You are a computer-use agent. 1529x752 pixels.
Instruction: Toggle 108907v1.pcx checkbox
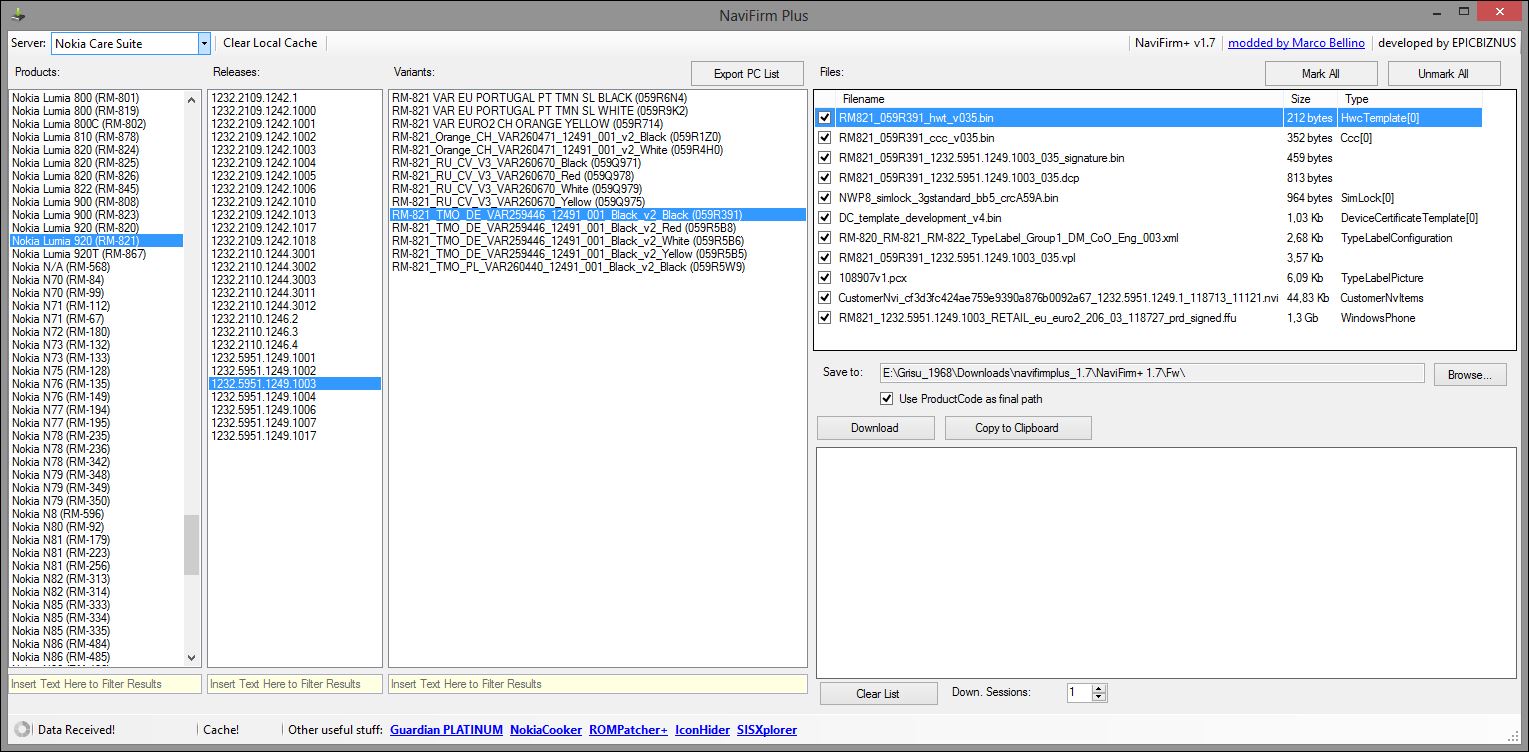825,278
